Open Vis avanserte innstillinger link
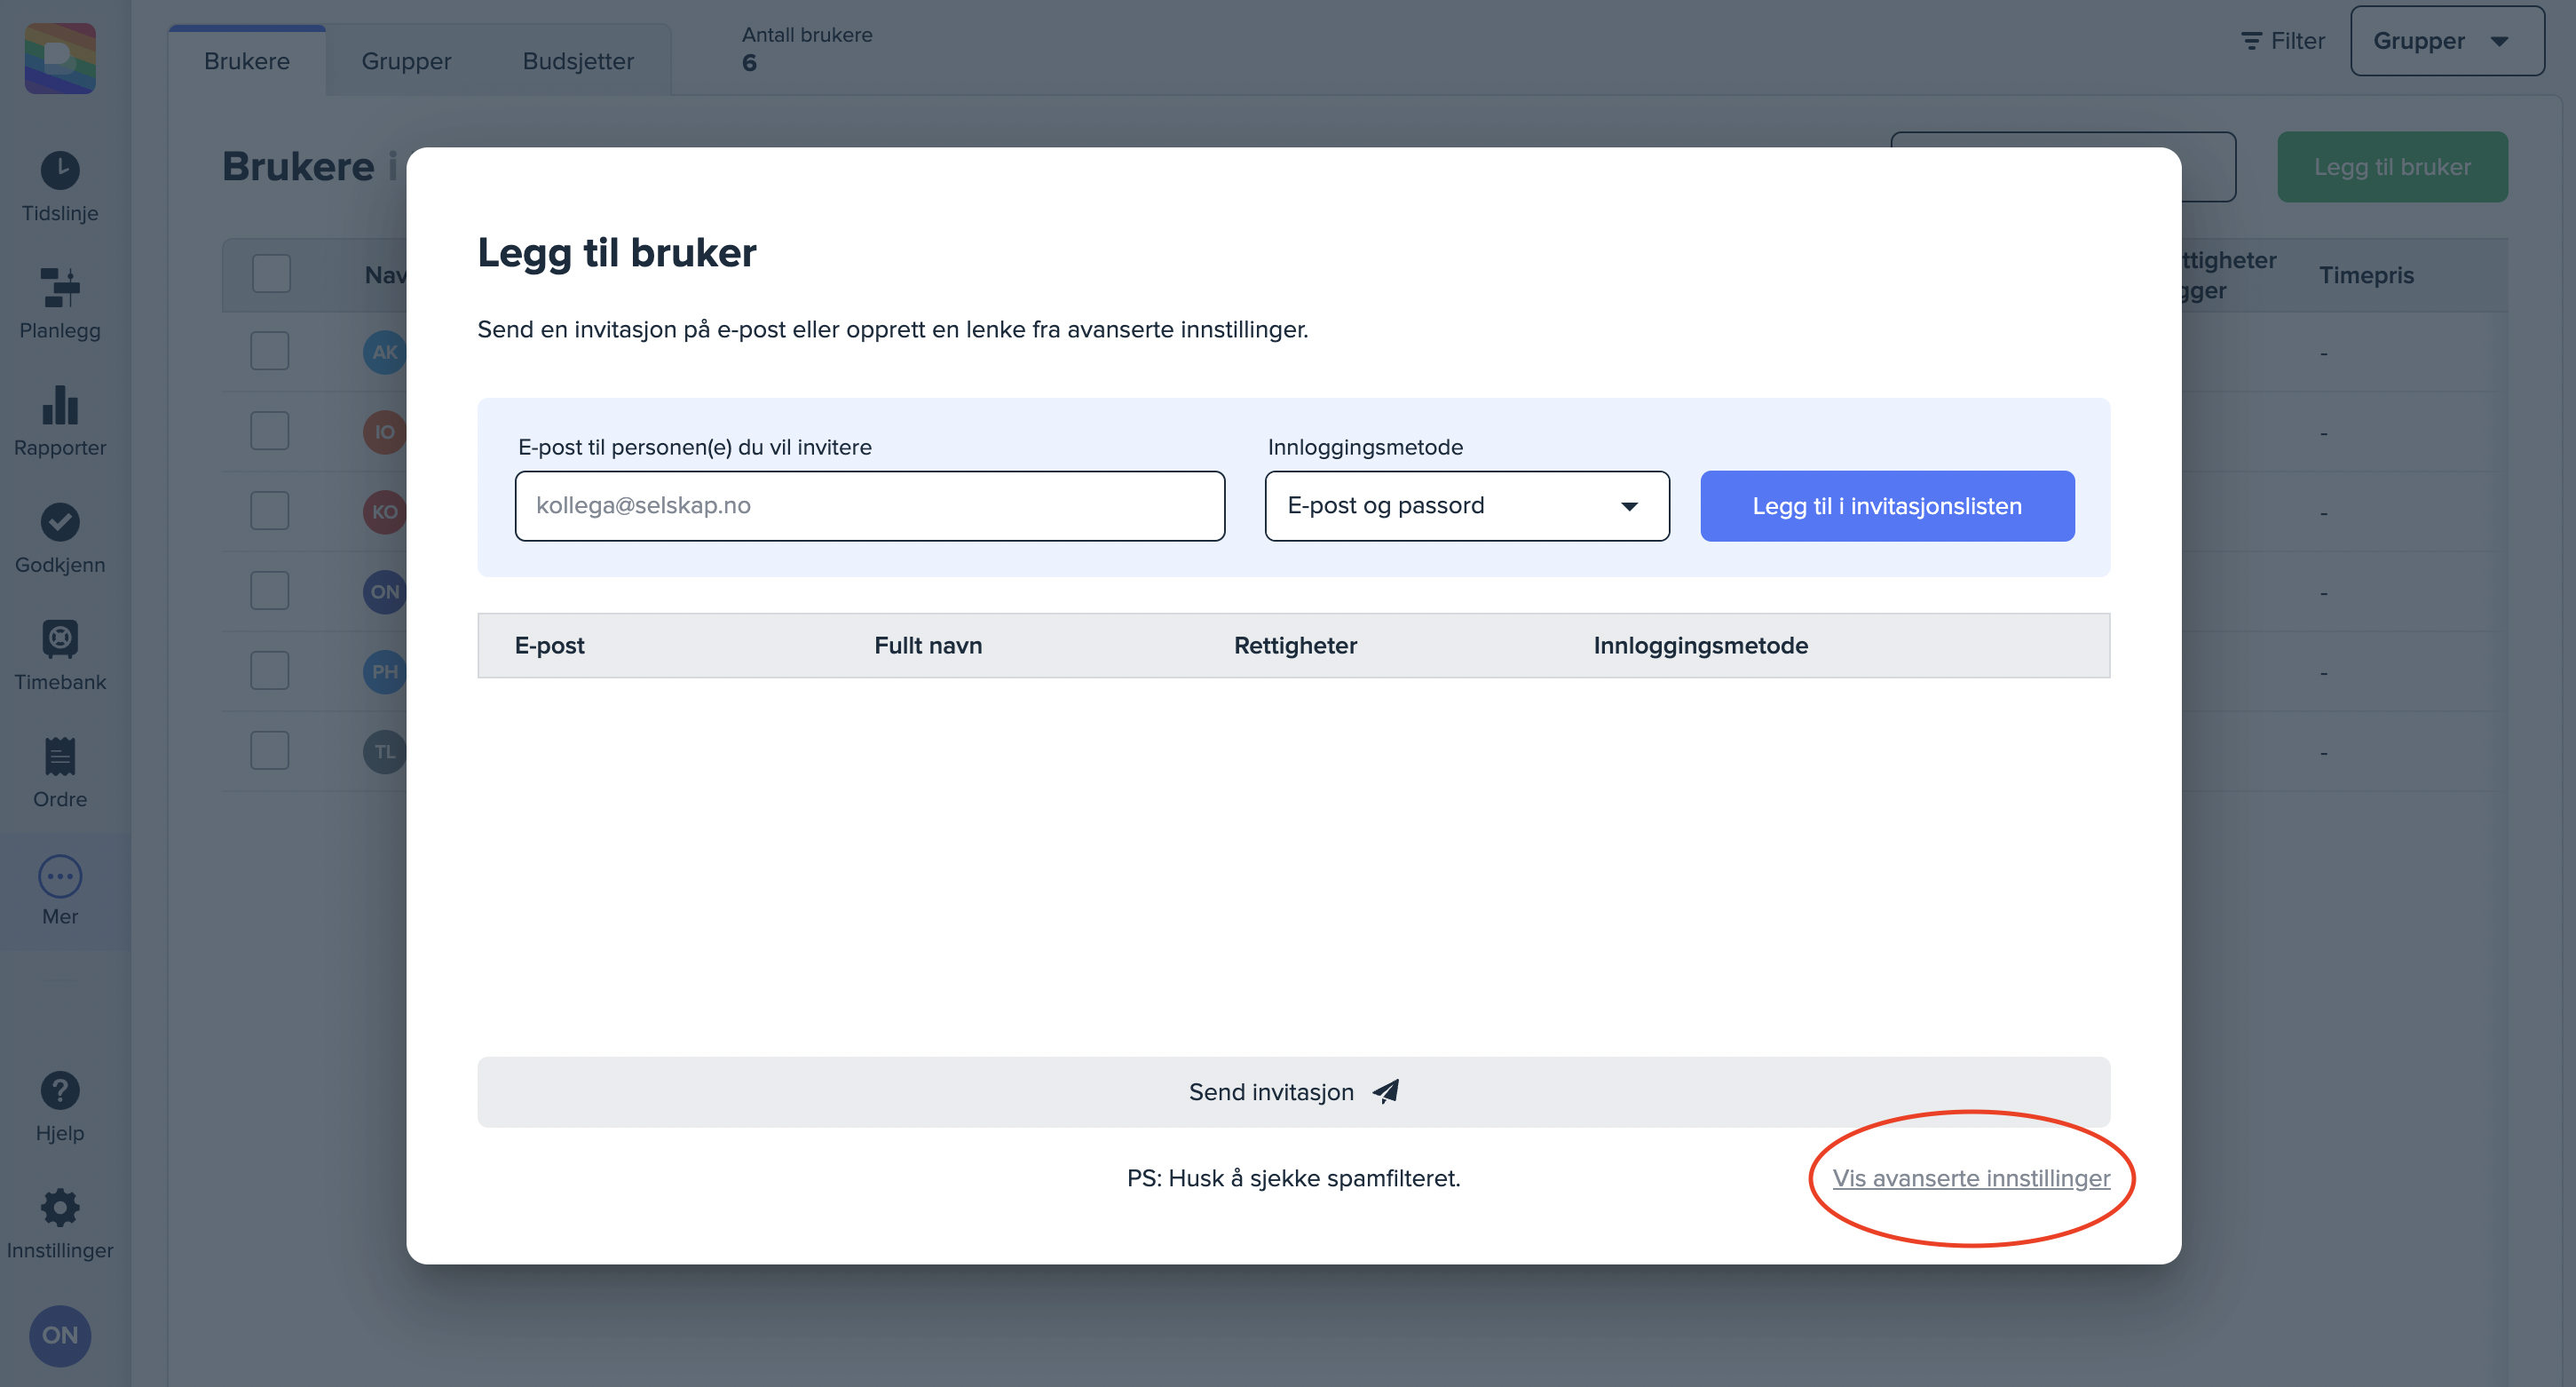 tap(1970, 1178)
